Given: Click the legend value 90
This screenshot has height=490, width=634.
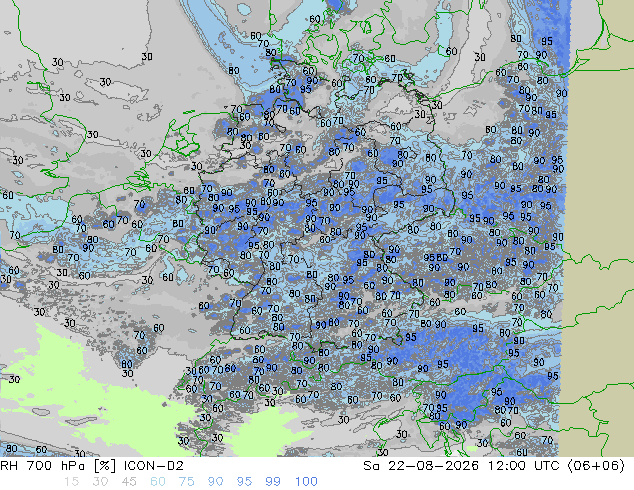Looking at the screenshot, I should (x=215, y=482).
